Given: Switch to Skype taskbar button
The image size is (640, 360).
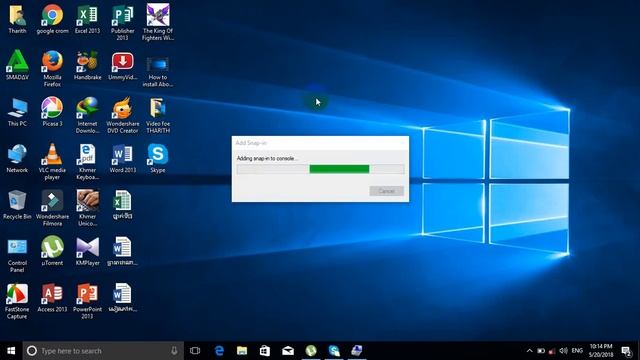Looking at the screenshot, I should pyautogui.click(x=334, y=351).
